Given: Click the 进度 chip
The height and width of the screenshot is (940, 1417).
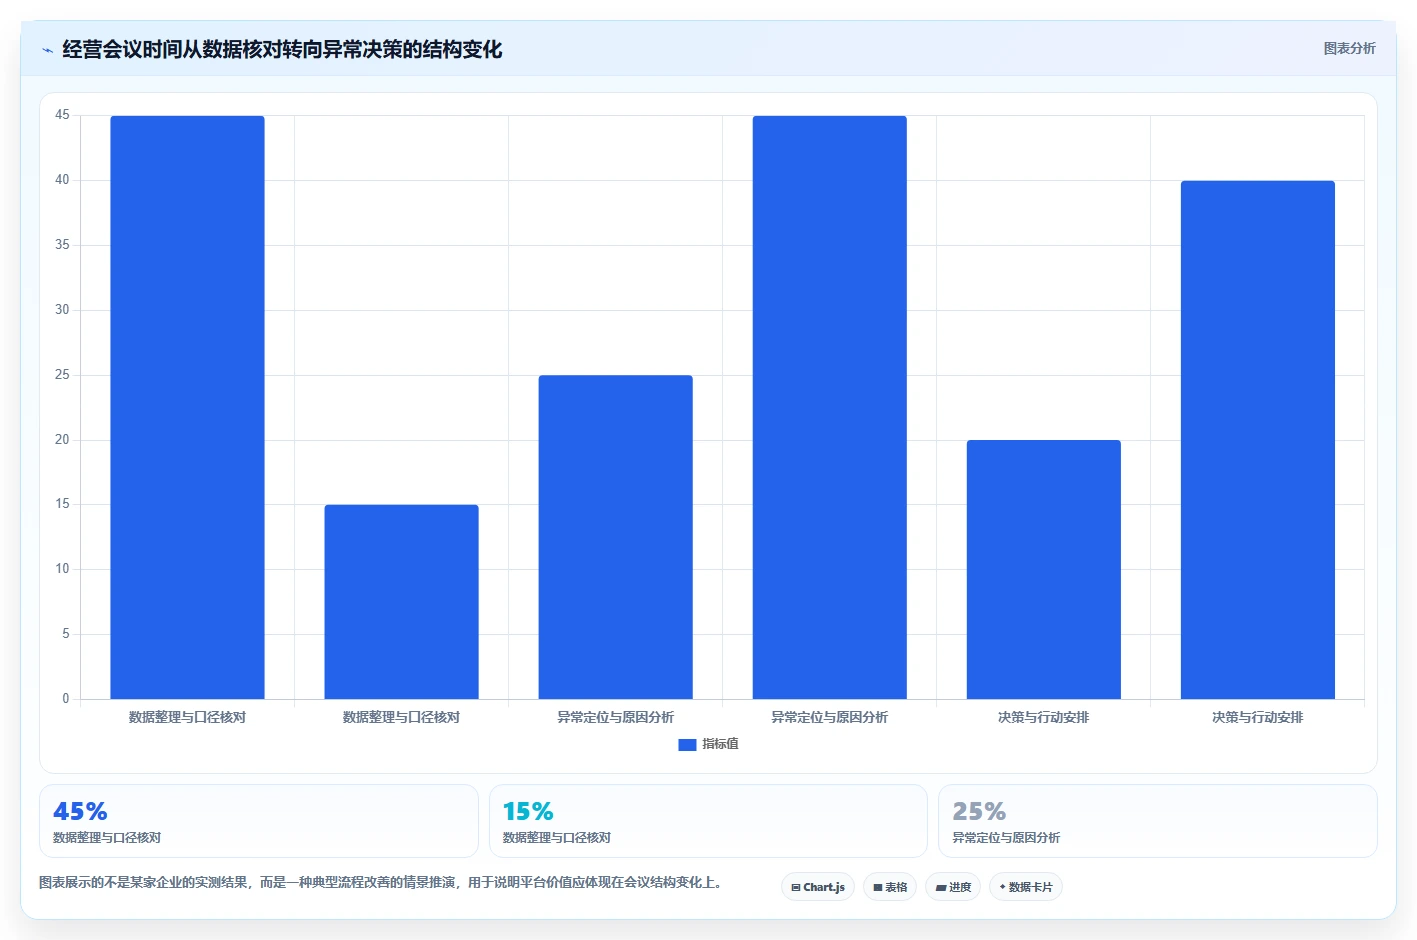Looking at the screenshot, I should [953, 887].
